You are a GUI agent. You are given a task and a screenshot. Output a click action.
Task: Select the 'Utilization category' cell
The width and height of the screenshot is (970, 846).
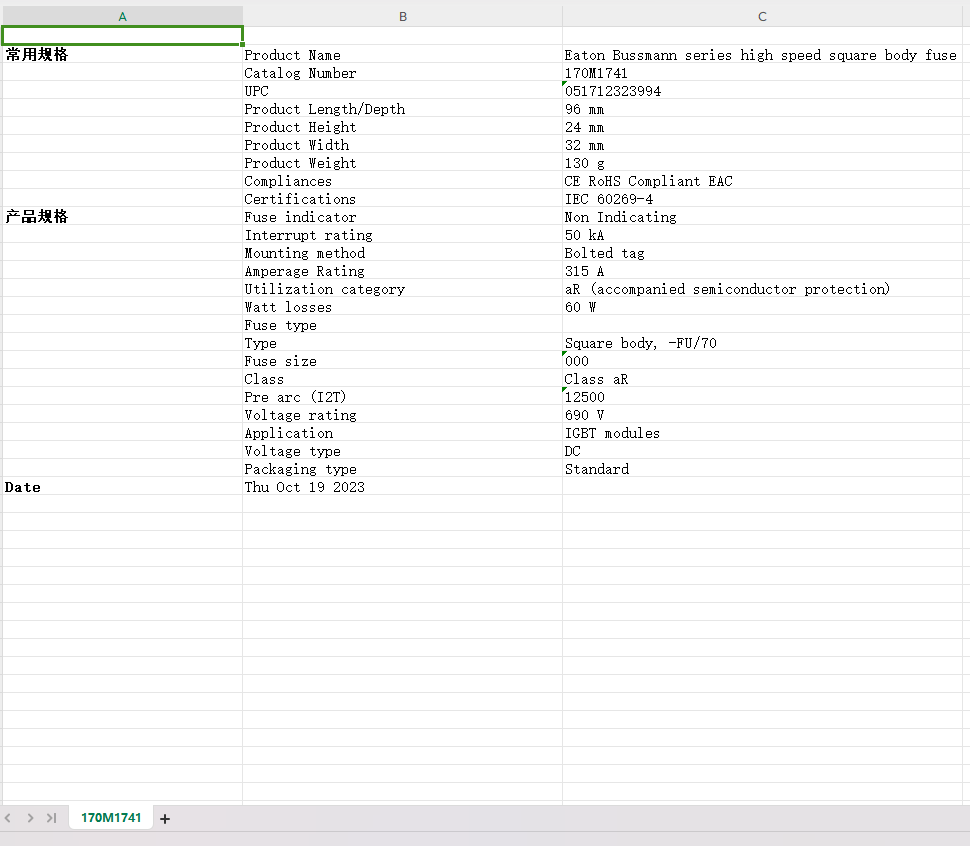403,289
